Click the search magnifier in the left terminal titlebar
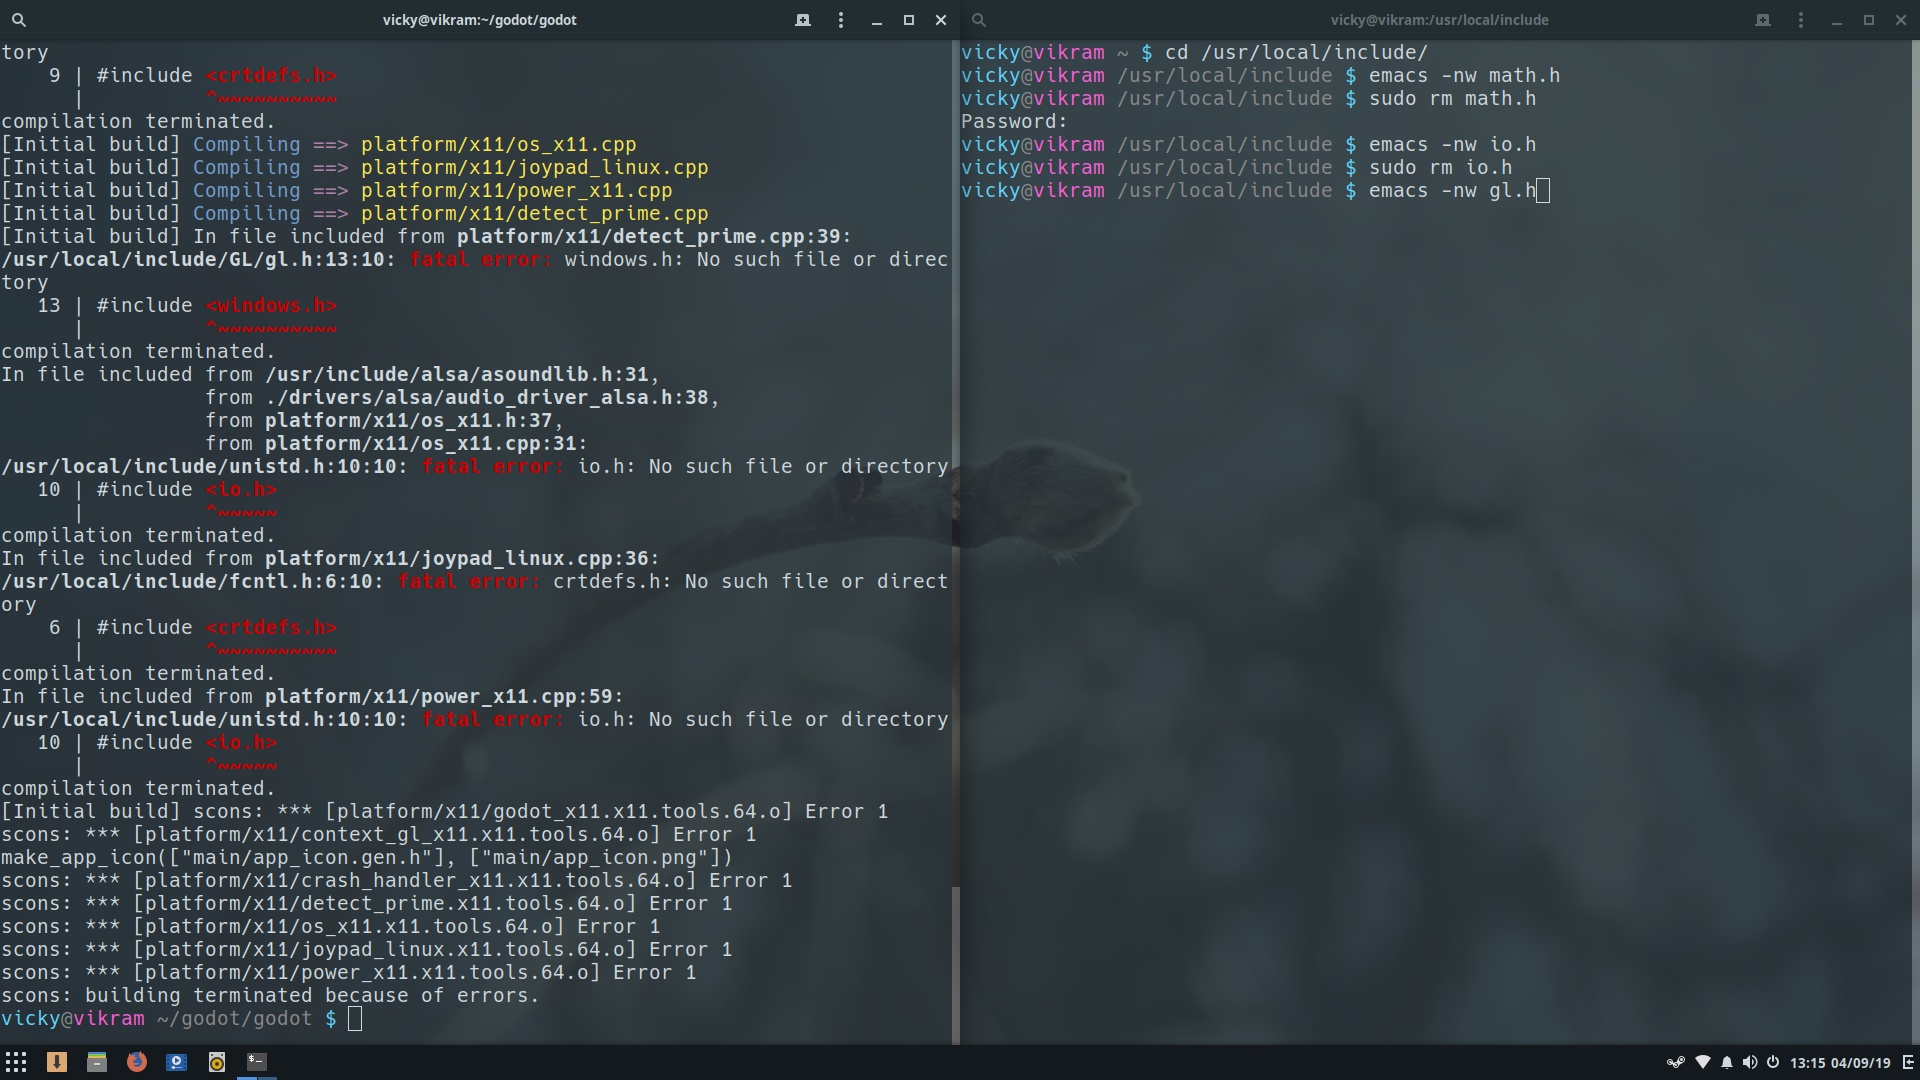1920x1080 pixels. tap(18, 19)
